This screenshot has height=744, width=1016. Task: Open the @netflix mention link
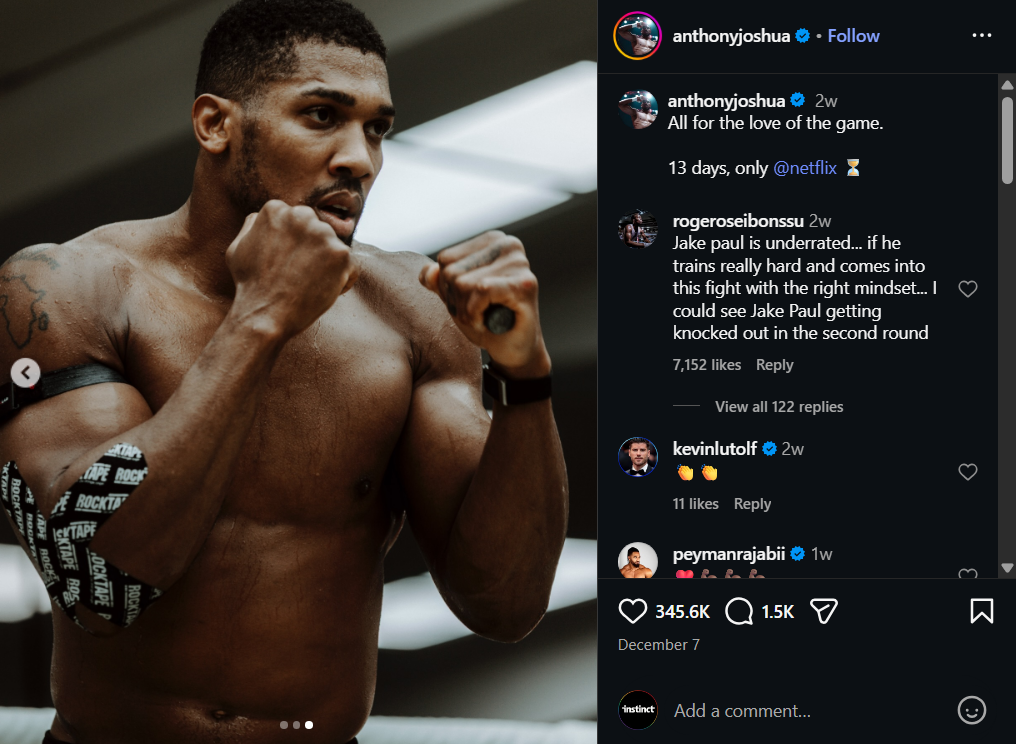click(805, 168)
